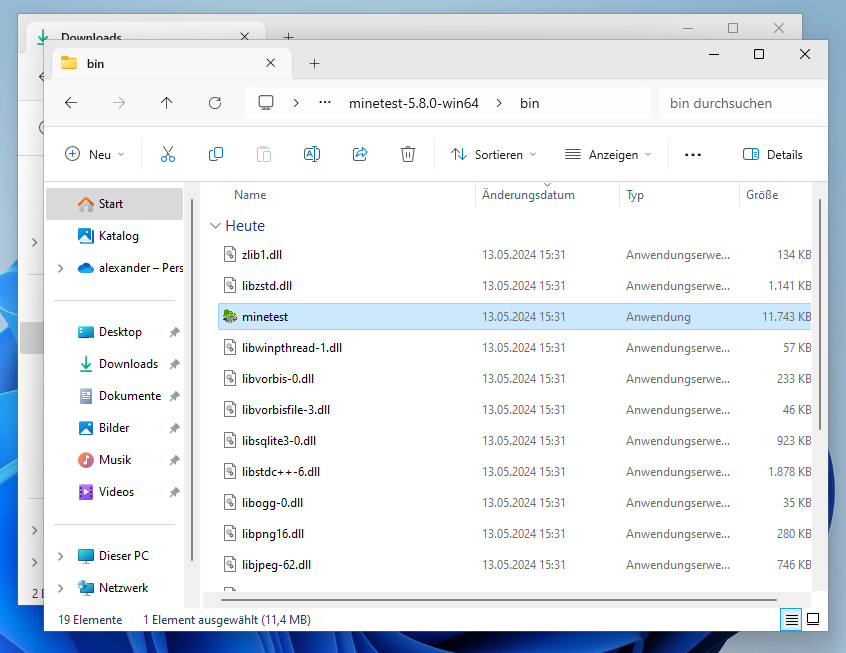
Task: Click the horizontal scrollbar of file list
Action: point(499,600)
